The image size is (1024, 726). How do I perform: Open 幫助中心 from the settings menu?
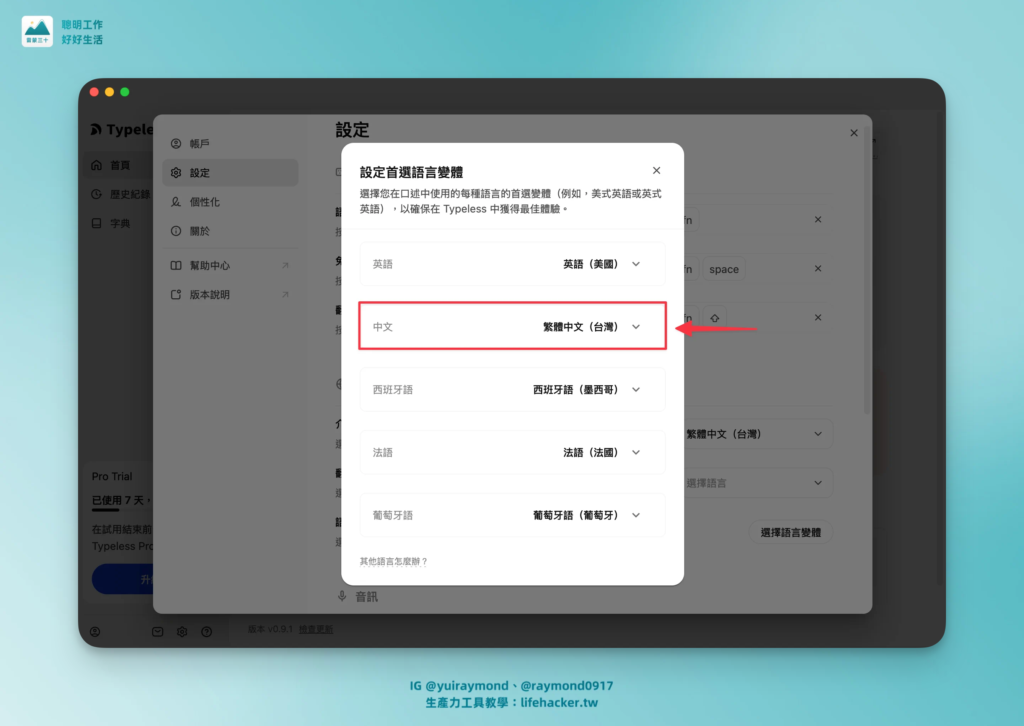point(207,265)
